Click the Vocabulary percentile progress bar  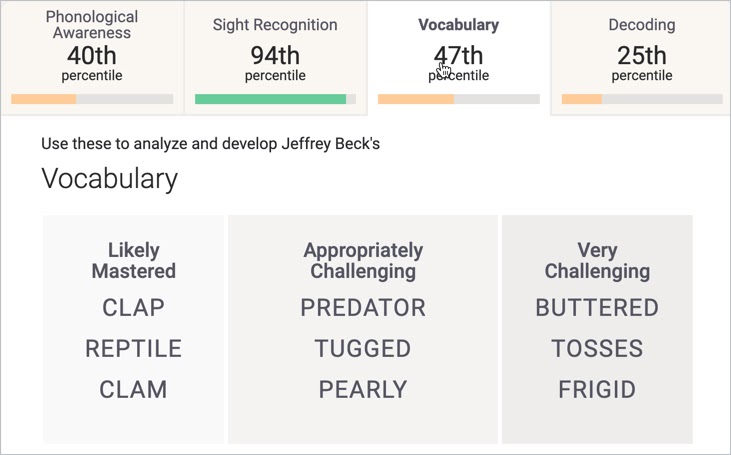coord(459,99)
